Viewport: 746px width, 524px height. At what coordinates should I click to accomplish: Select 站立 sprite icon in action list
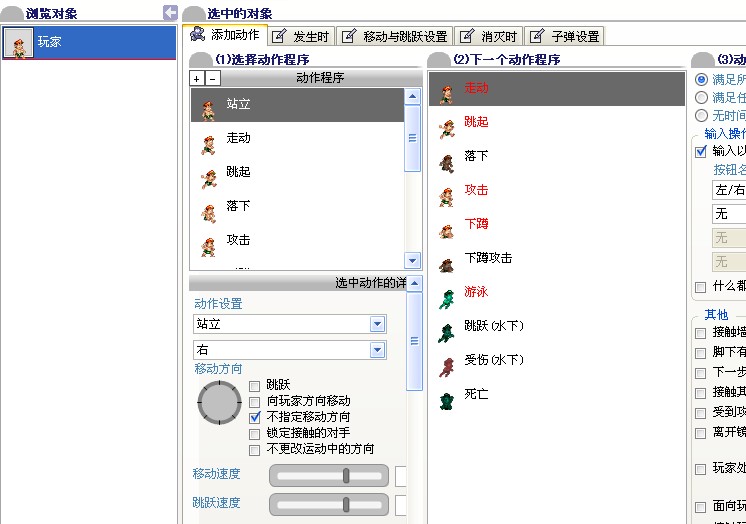point(208,109)
